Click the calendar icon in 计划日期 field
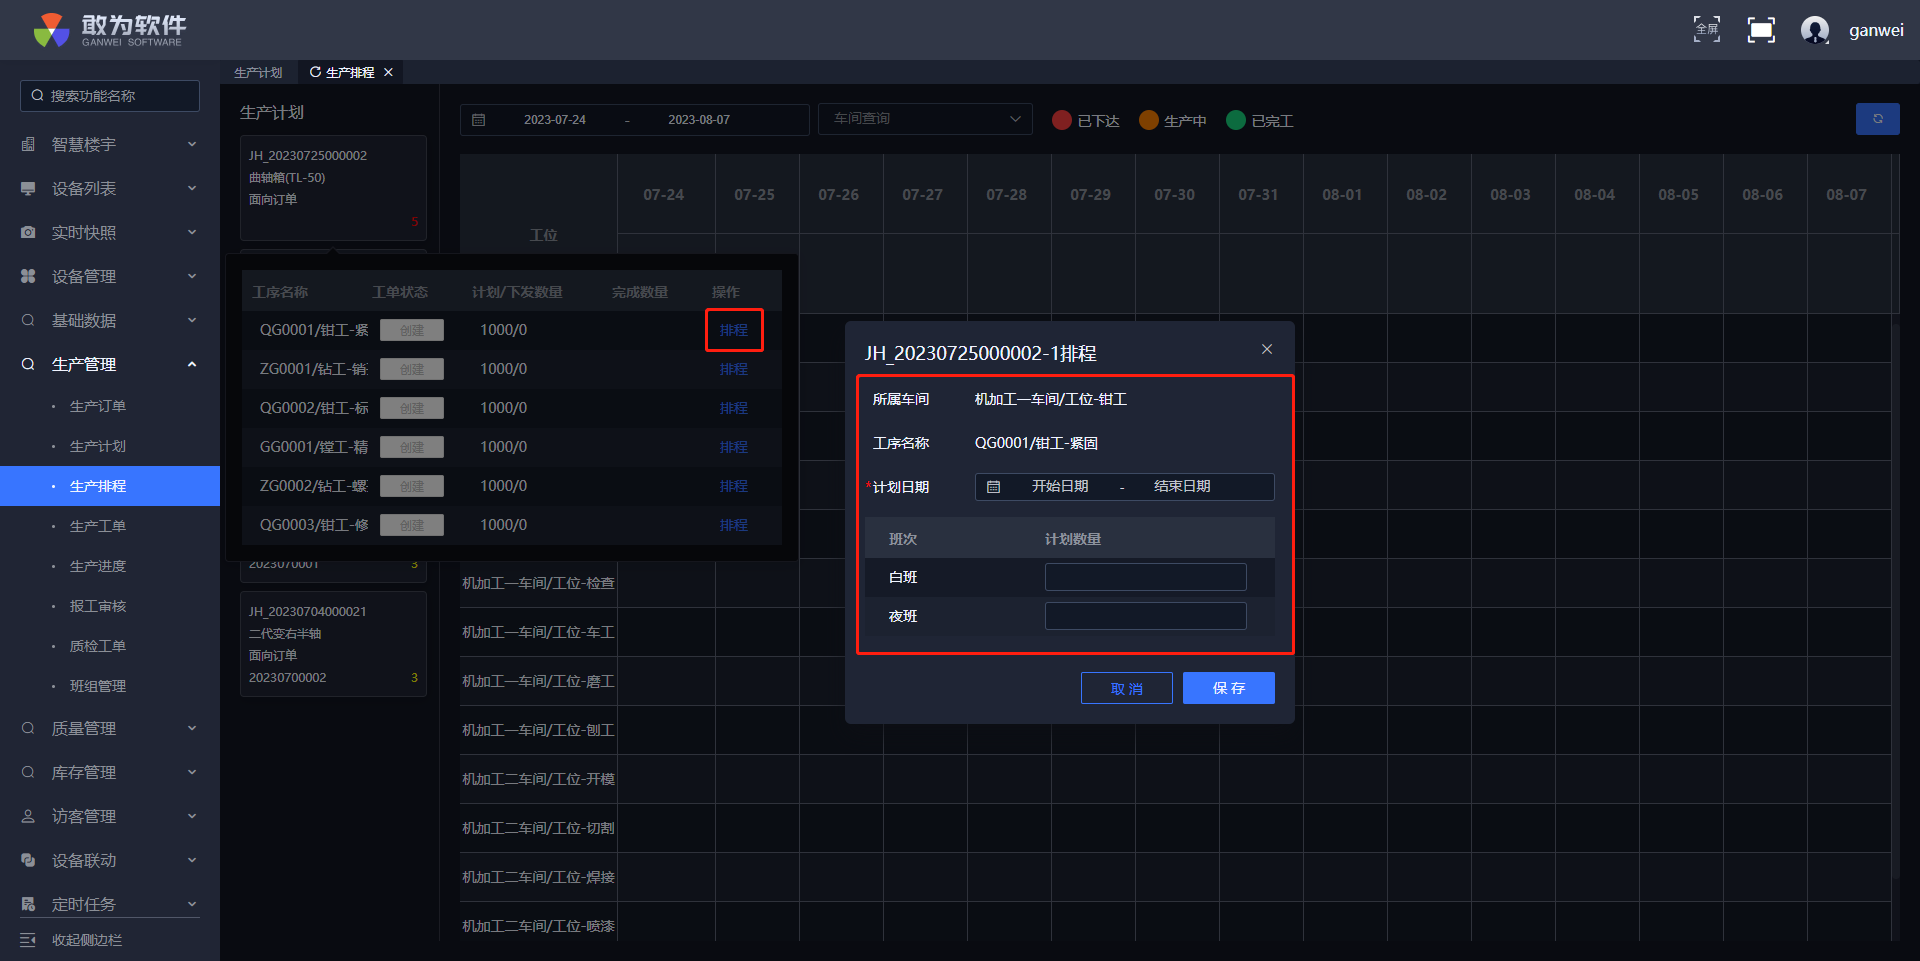The width and height of the screenshot is (1920, 961). point(993,487)
